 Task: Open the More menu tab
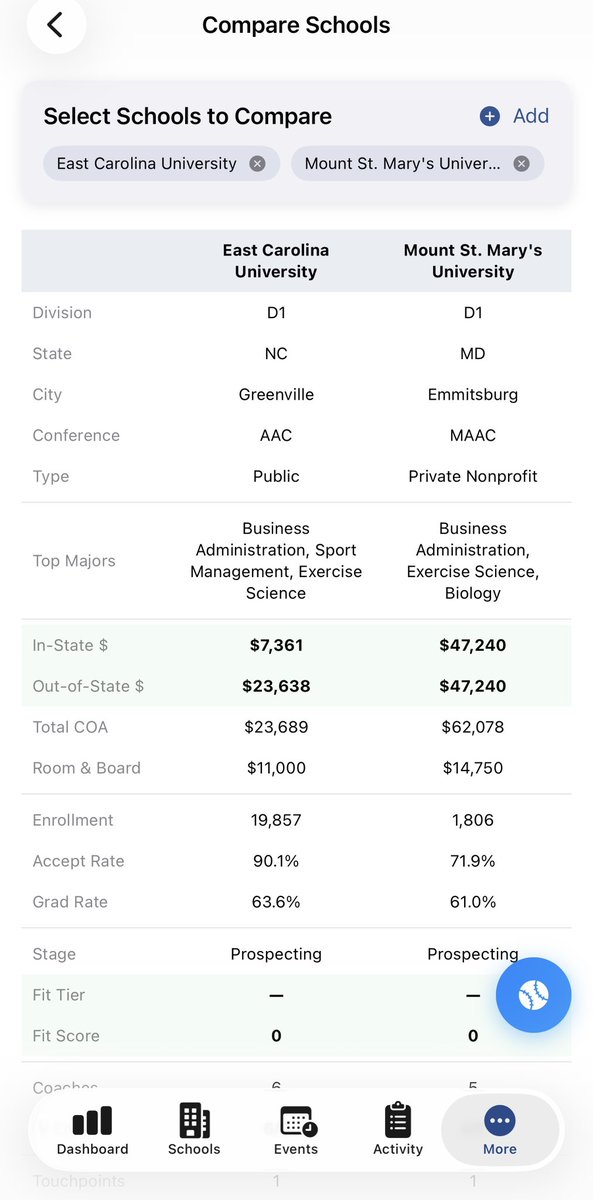pos(500,1129)
